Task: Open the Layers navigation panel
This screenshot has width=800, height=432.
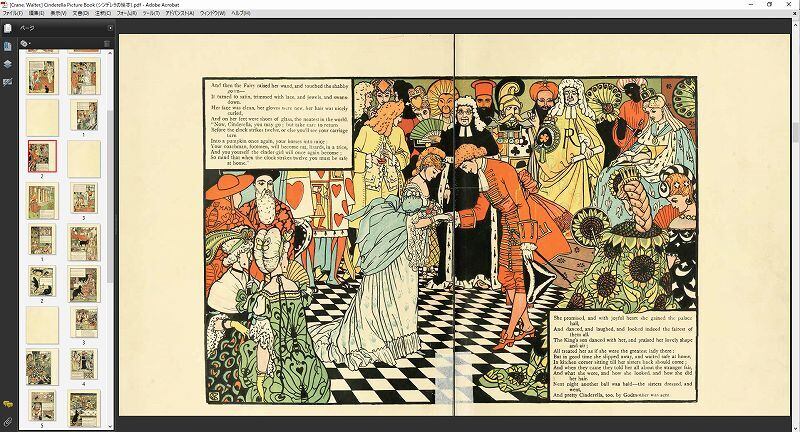Action: 7,64
